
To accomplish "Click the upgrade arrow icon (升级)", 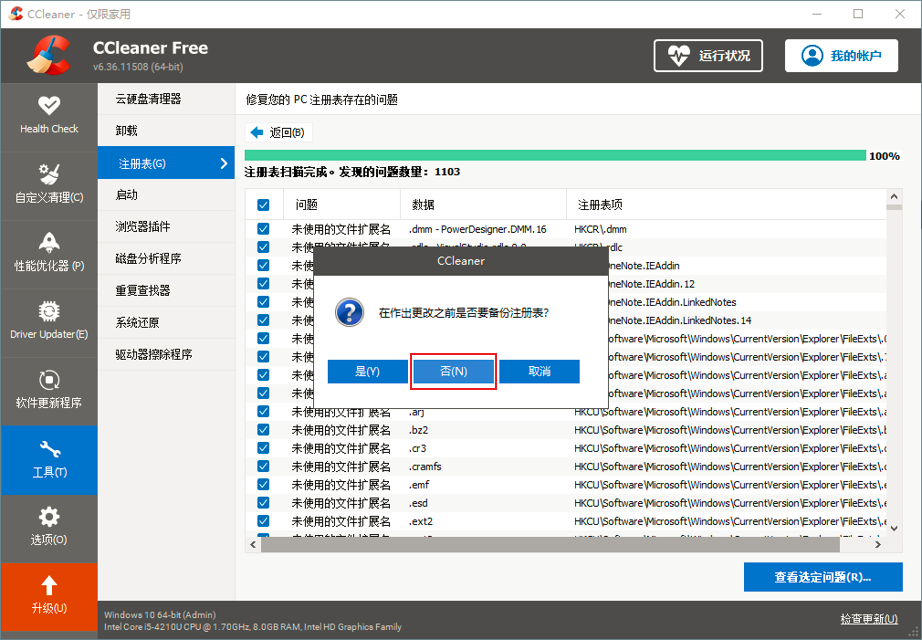I will point(49,585).
